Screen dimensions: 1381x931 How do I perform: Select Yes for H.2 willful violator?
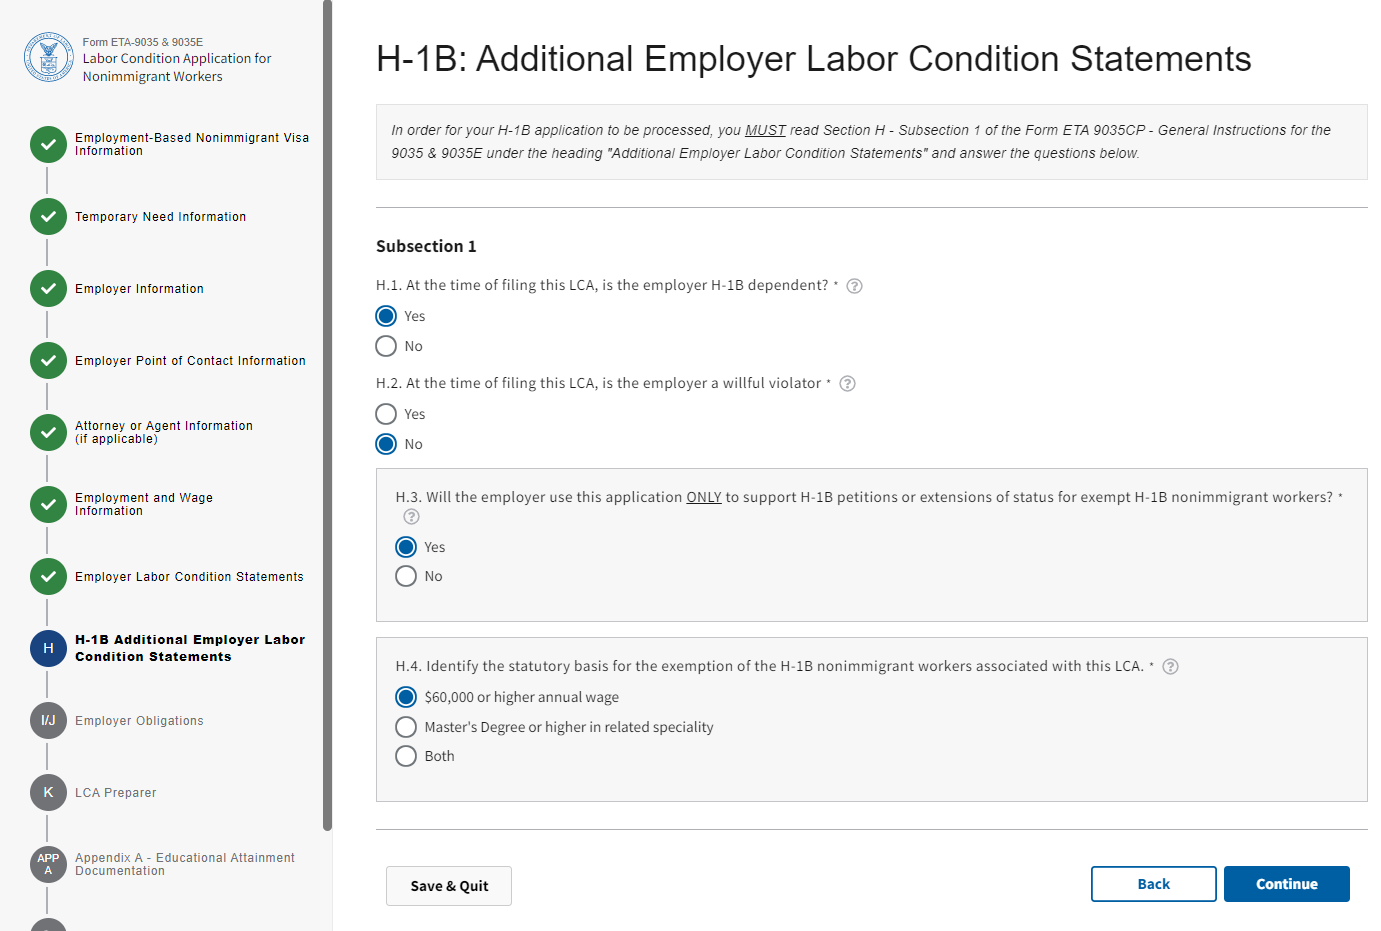coord(386,414)
